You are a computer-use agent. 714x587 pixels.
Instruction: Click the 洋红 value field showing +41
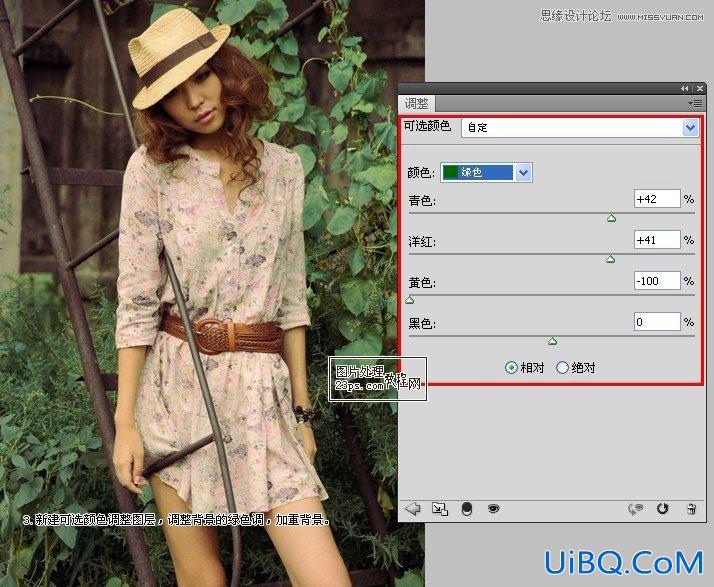coord(657,240)
